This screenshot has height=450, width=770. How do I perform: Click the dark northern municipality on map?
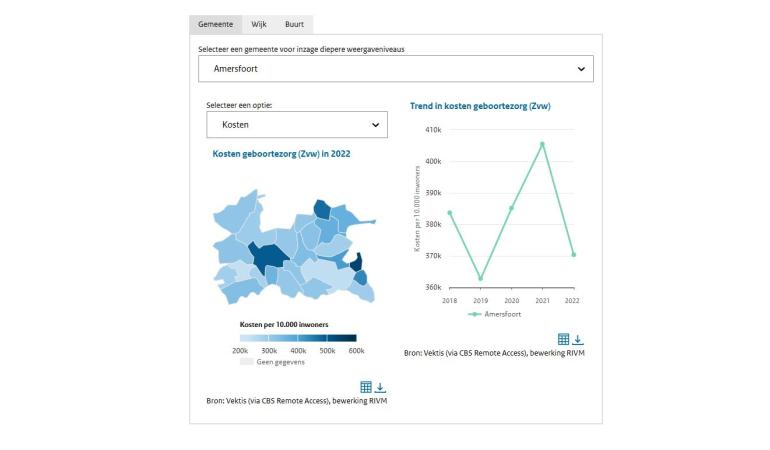[x=323, y=210]
